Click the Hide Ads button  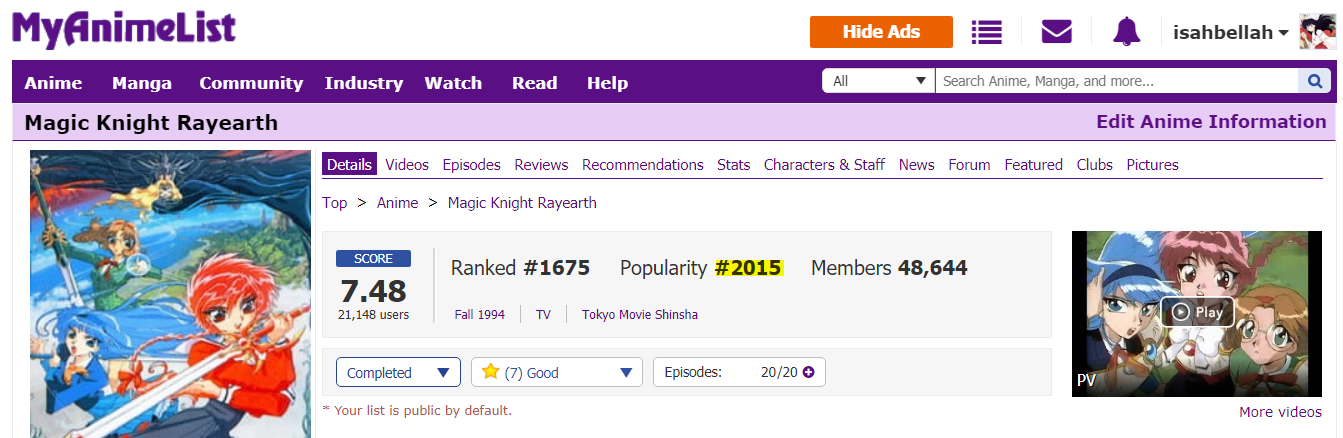[881, 32]
